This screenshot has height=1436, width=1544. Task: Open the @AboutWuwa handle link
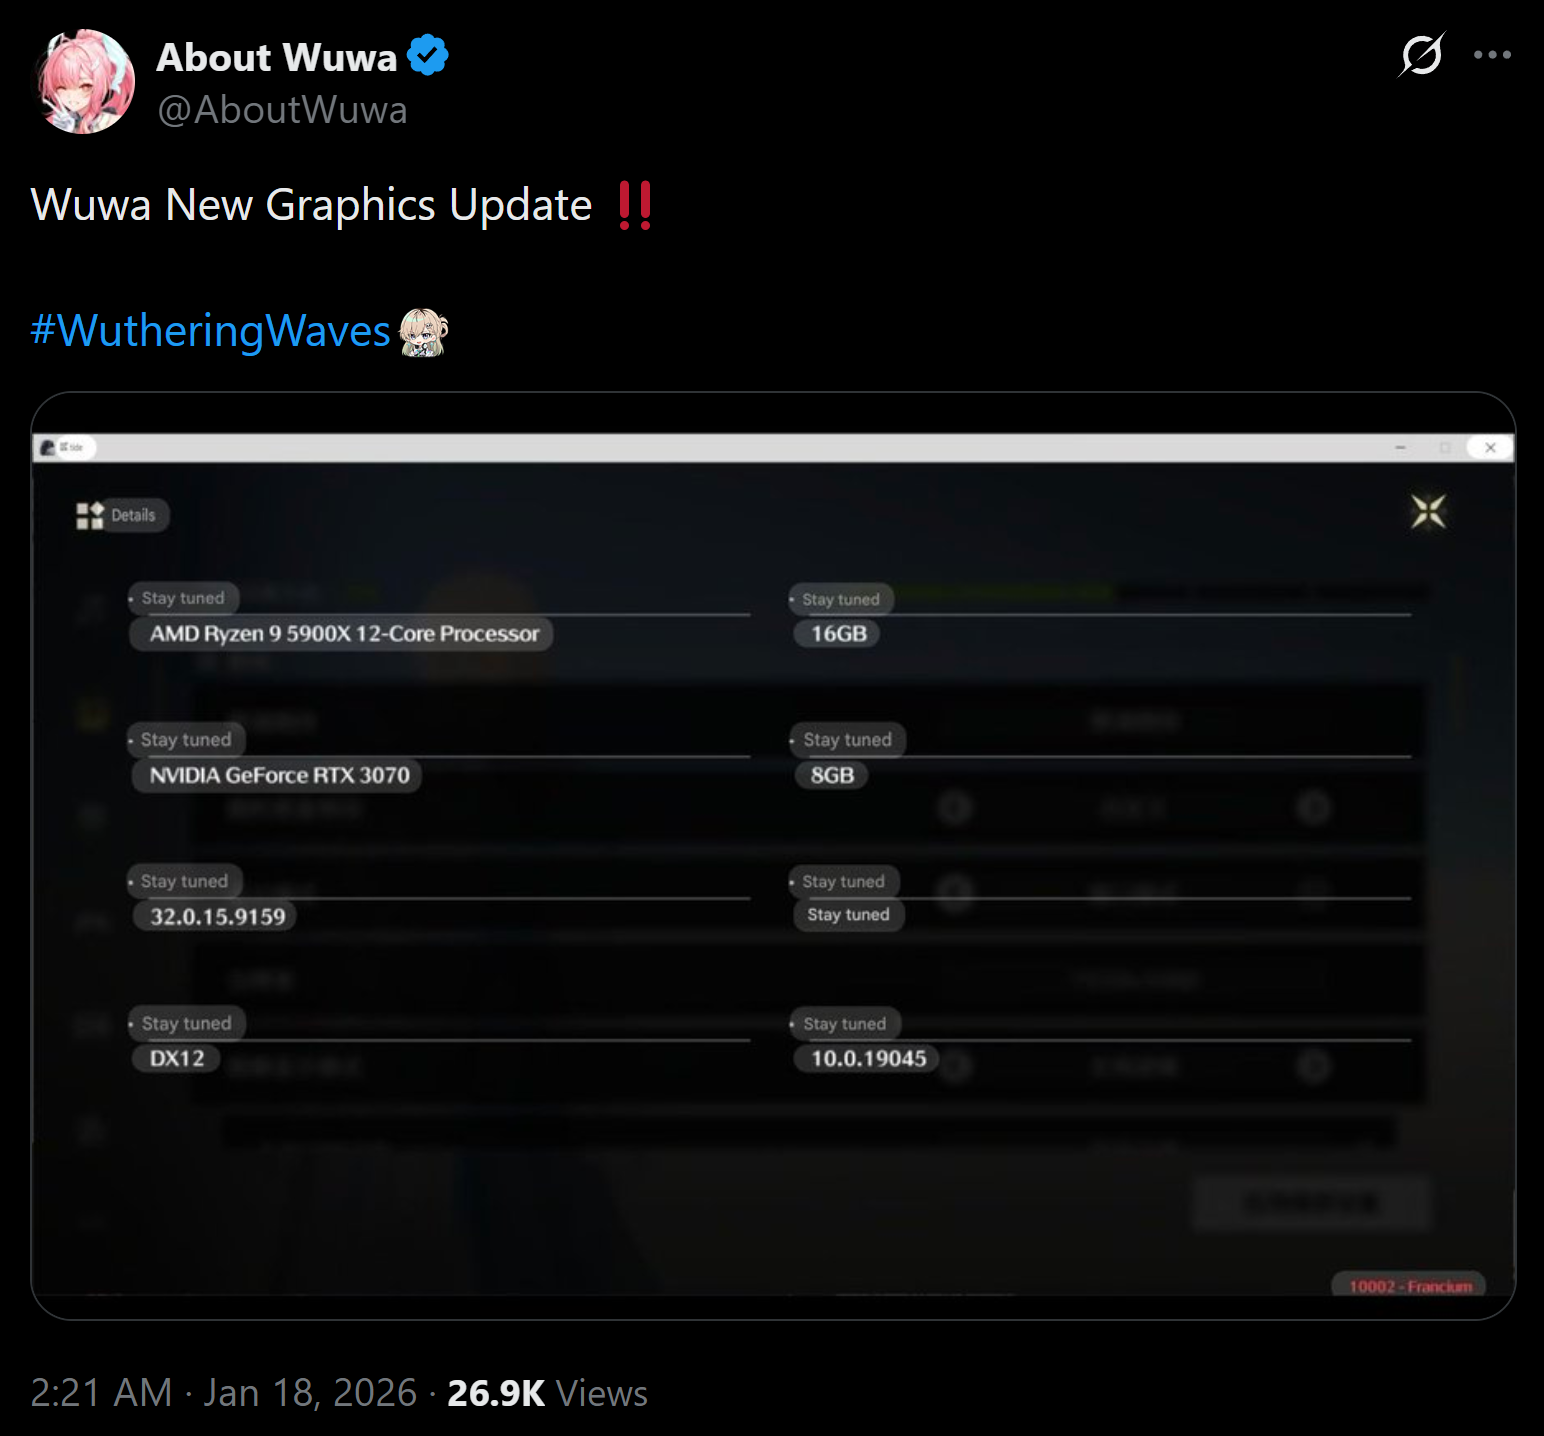[x=283, y=110]
